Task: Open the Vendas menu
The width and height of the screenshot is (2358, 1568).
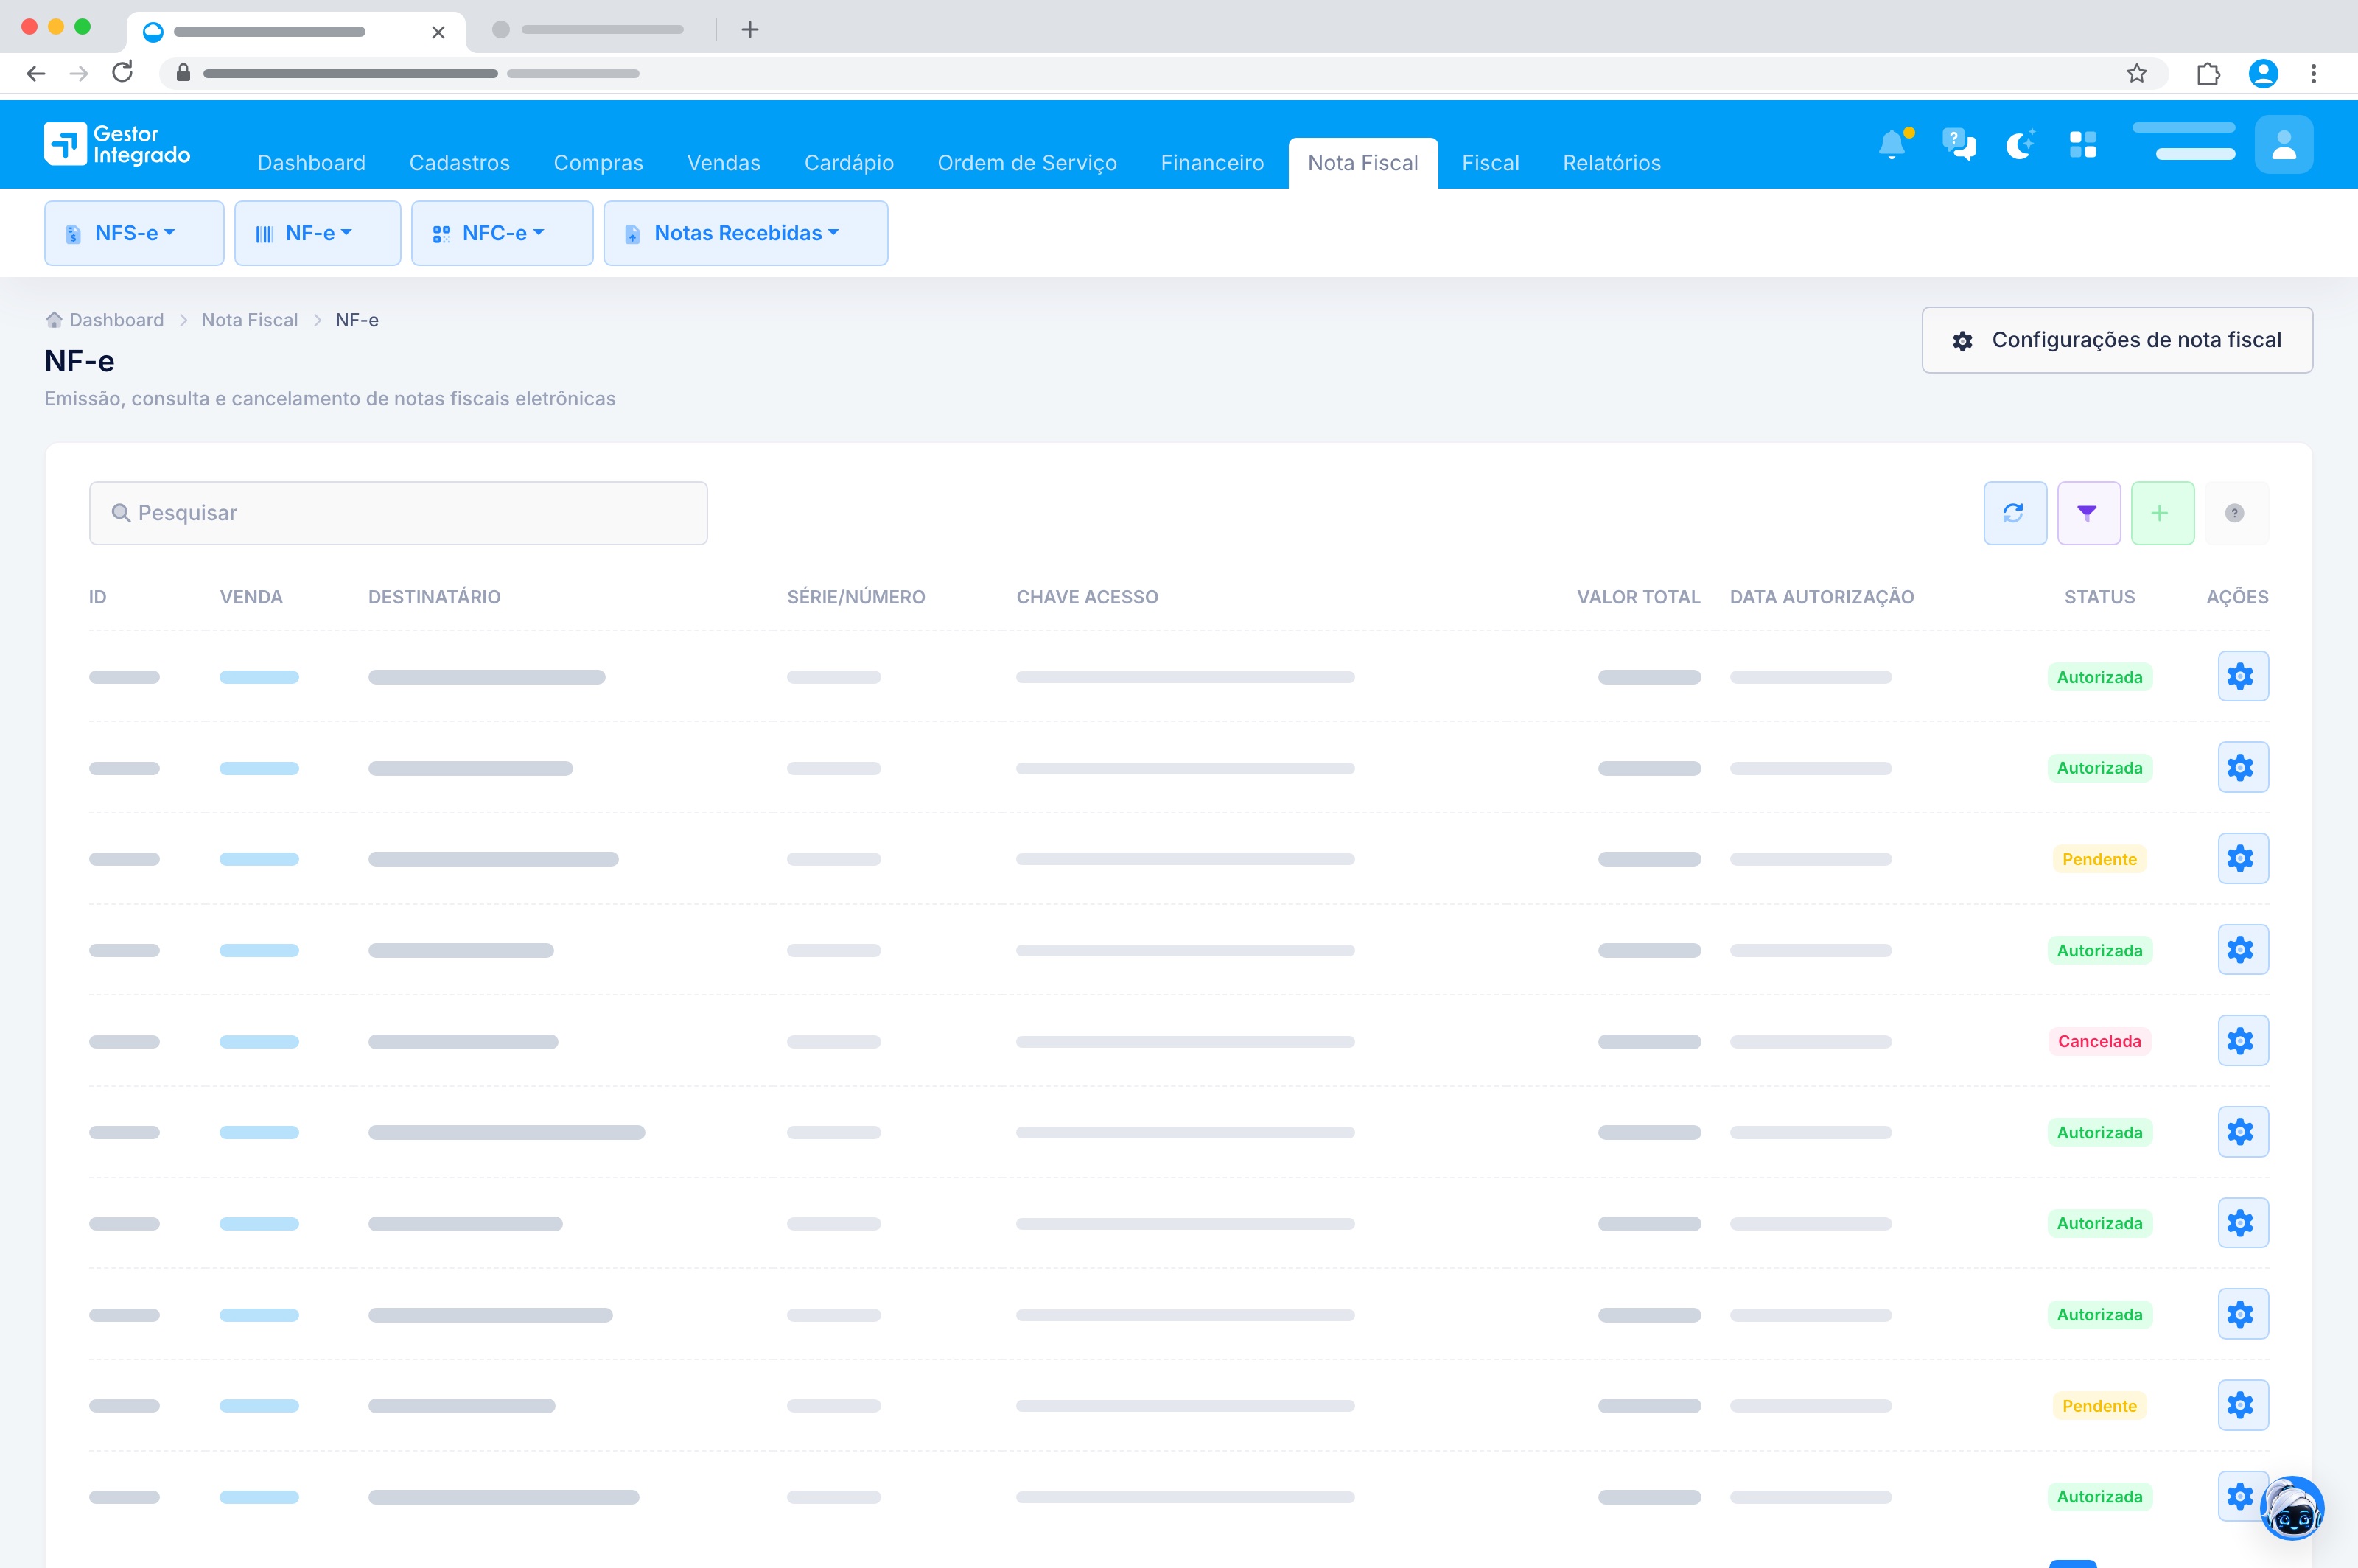Action: (723, 163)
